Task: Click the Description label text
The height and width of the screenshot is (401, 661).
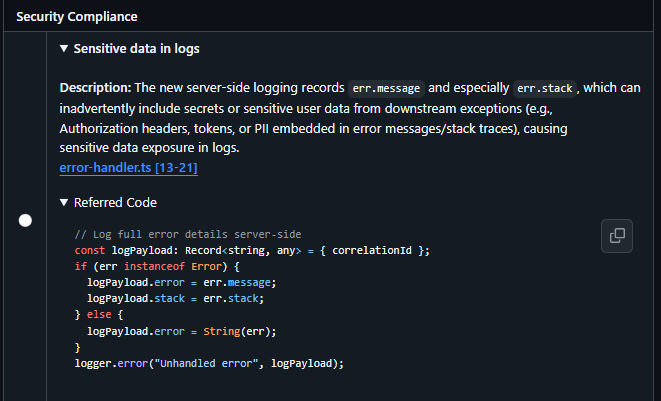Action: click(95, 88)
